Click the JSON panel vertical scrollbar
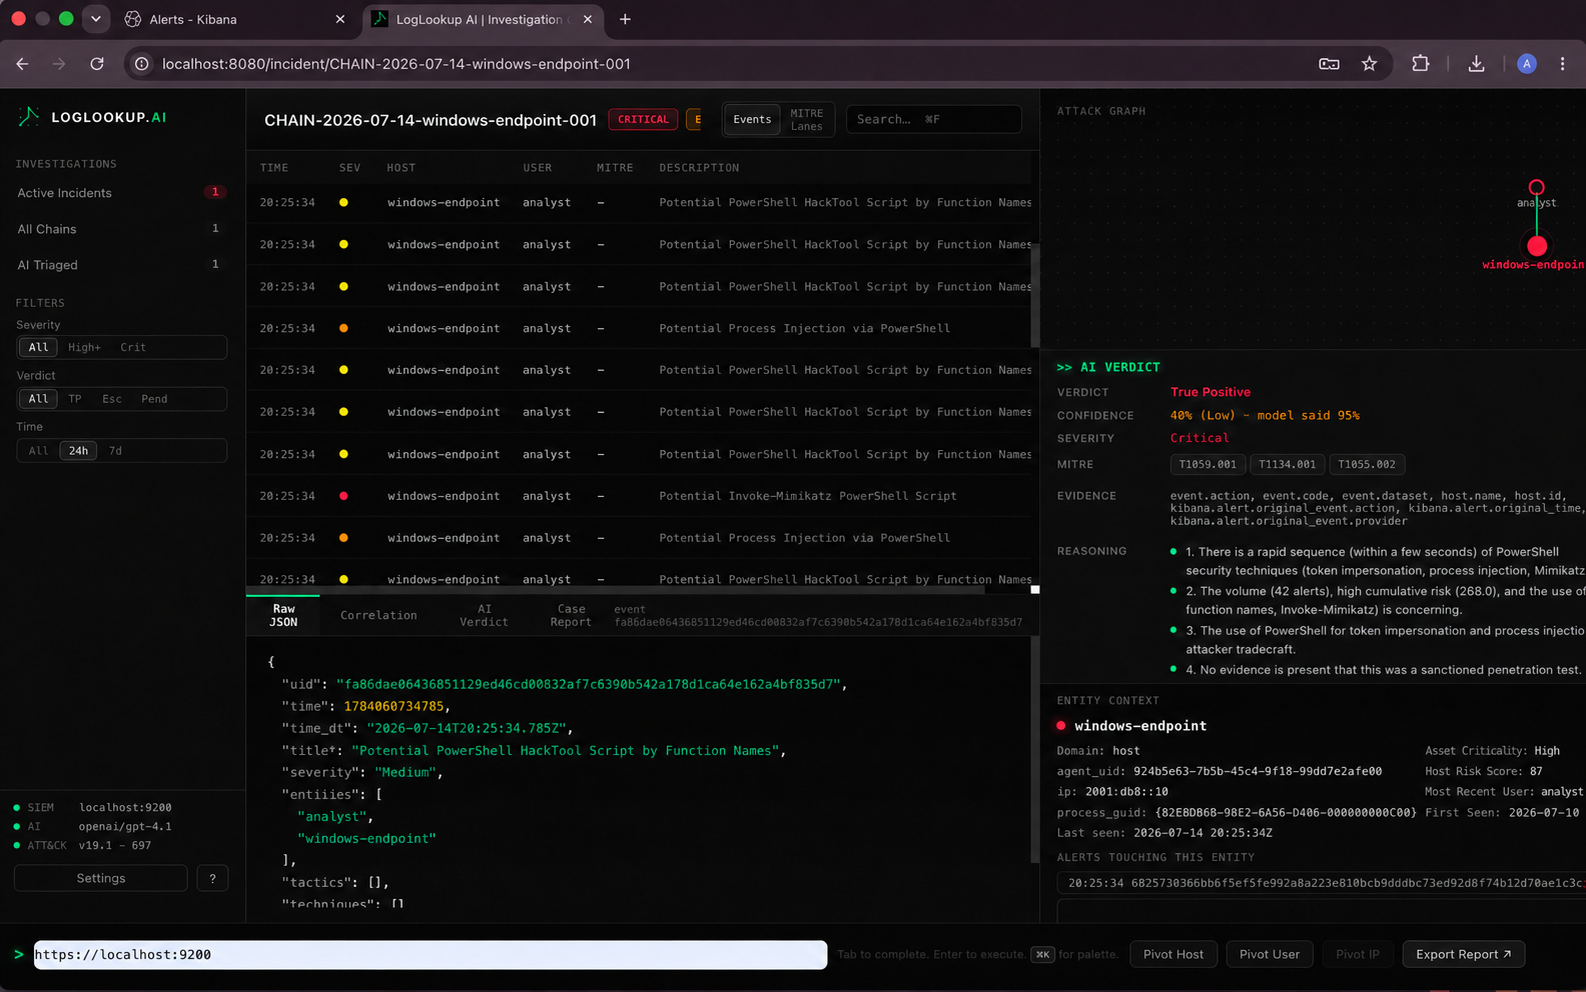The width and height of the screenshot is (1586, 992). tap(1034, 750)
